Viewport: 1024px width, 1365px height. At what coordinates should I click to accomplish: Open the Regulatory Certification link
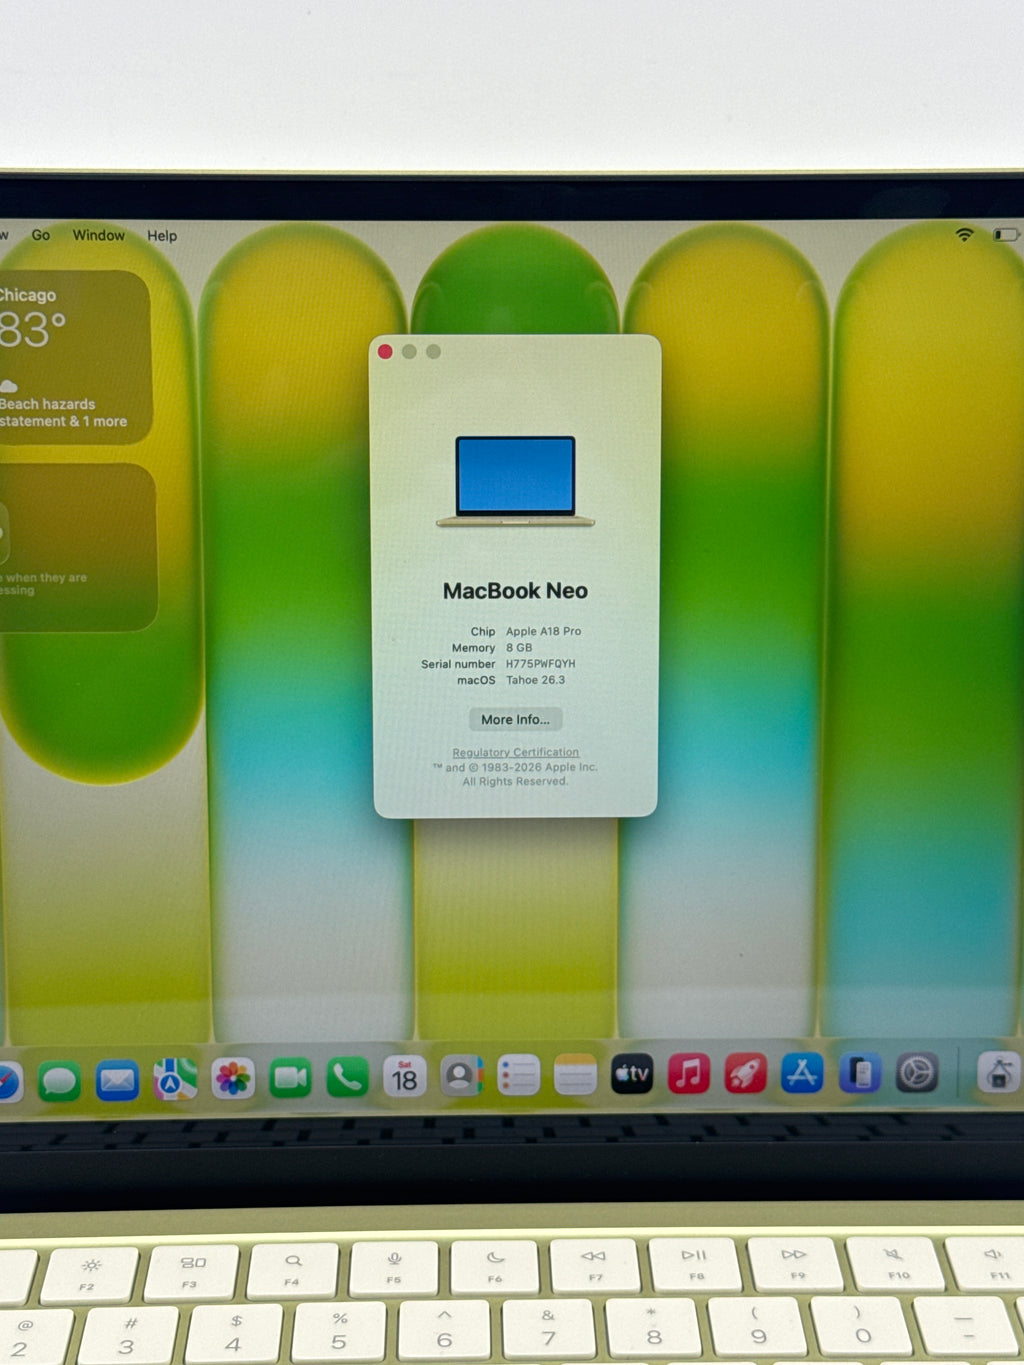pos(515,752)
